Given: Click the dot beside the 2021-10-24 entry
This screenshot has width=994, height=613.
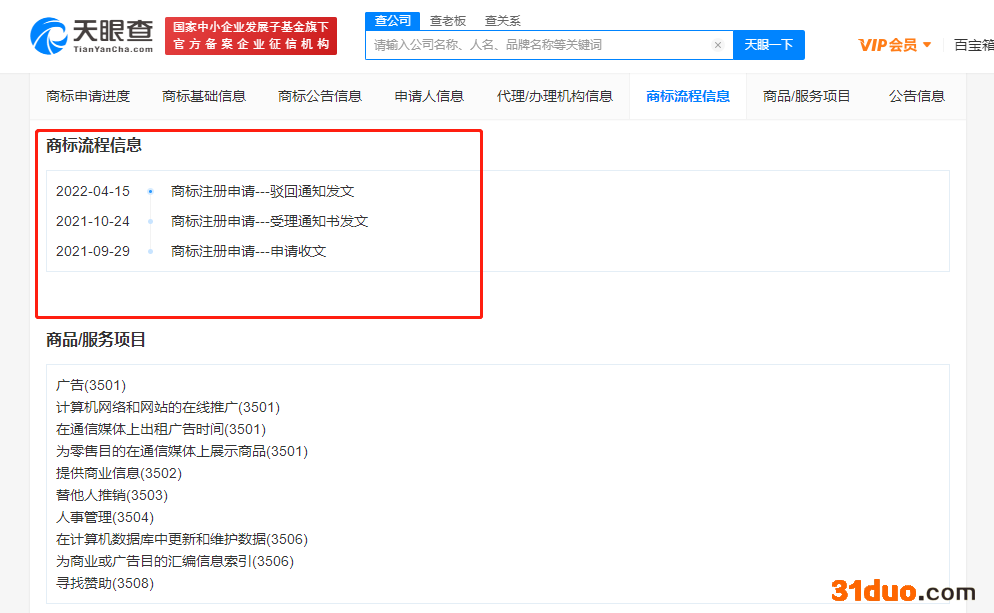Looking at the screenshot, I should (151, 221).
